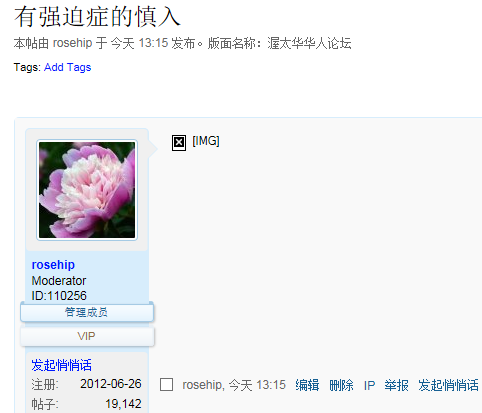The image size is (482, 413).
Task: Click 发起悄悄话 in the post footer
Action: (x=448, y=385)
